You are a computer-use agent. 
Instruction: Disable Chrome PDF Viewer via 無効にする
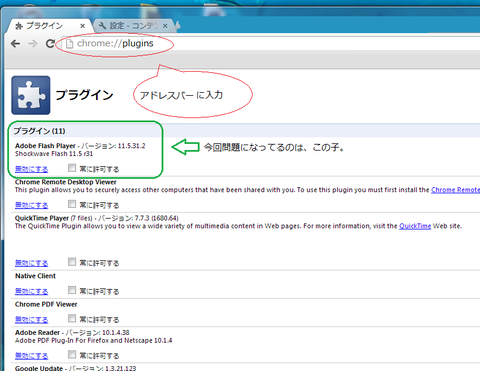click(31, 320)
